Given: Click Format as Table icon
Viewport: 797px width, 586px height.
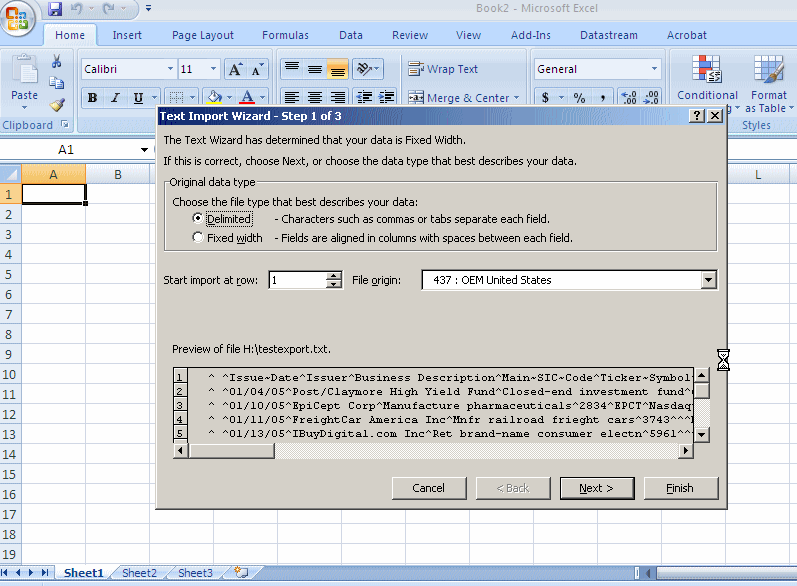Looking at the screenshot, I should (769, 69).
